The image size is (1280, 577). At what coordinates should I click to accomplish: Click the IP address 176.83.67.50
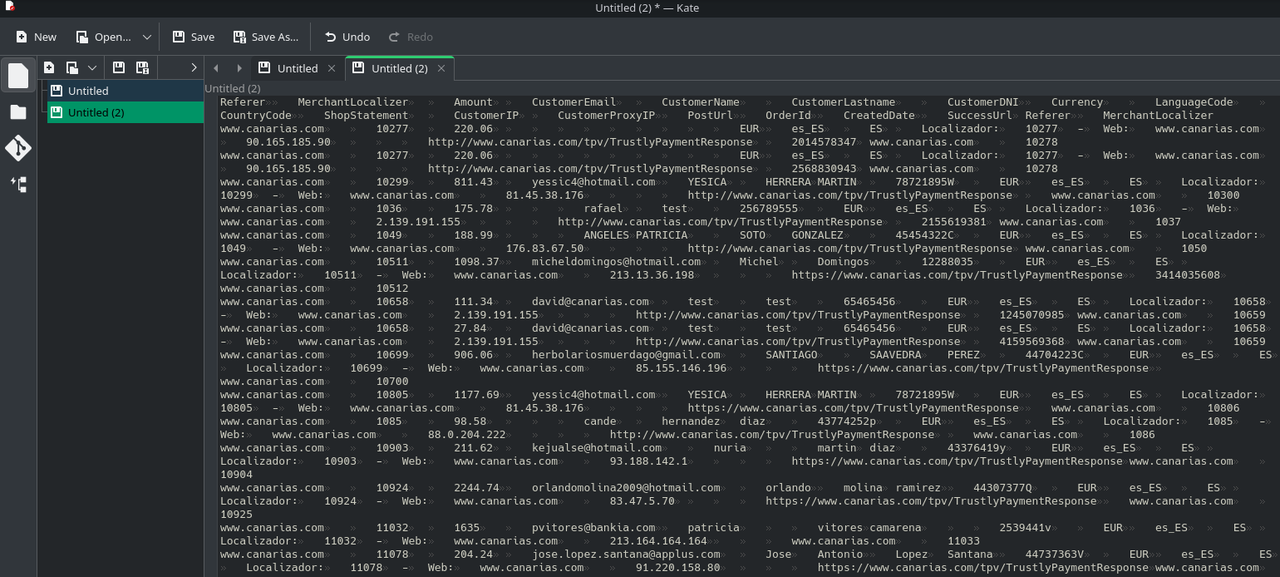coord(545,248)
